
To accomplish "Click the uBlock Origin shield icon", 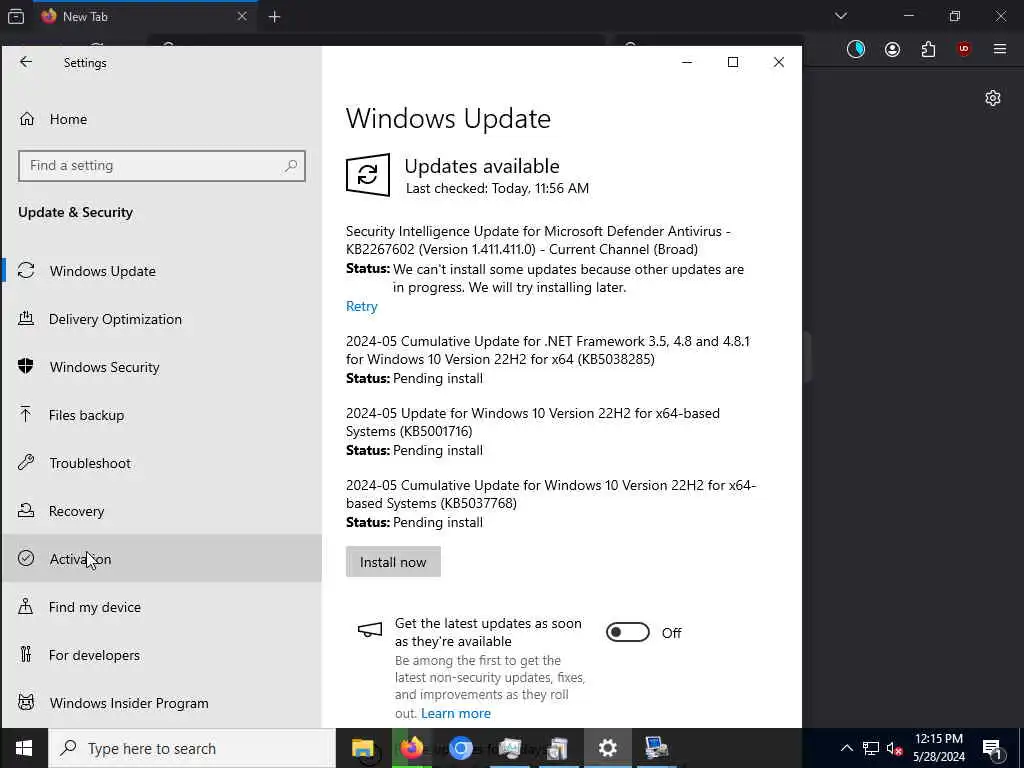I will tap(964, 49).
